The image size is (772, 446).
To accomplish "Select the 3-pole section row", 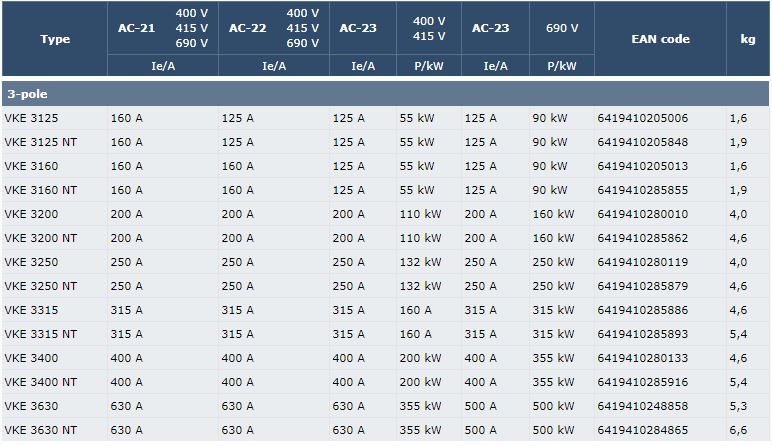I will coord(386,94).
